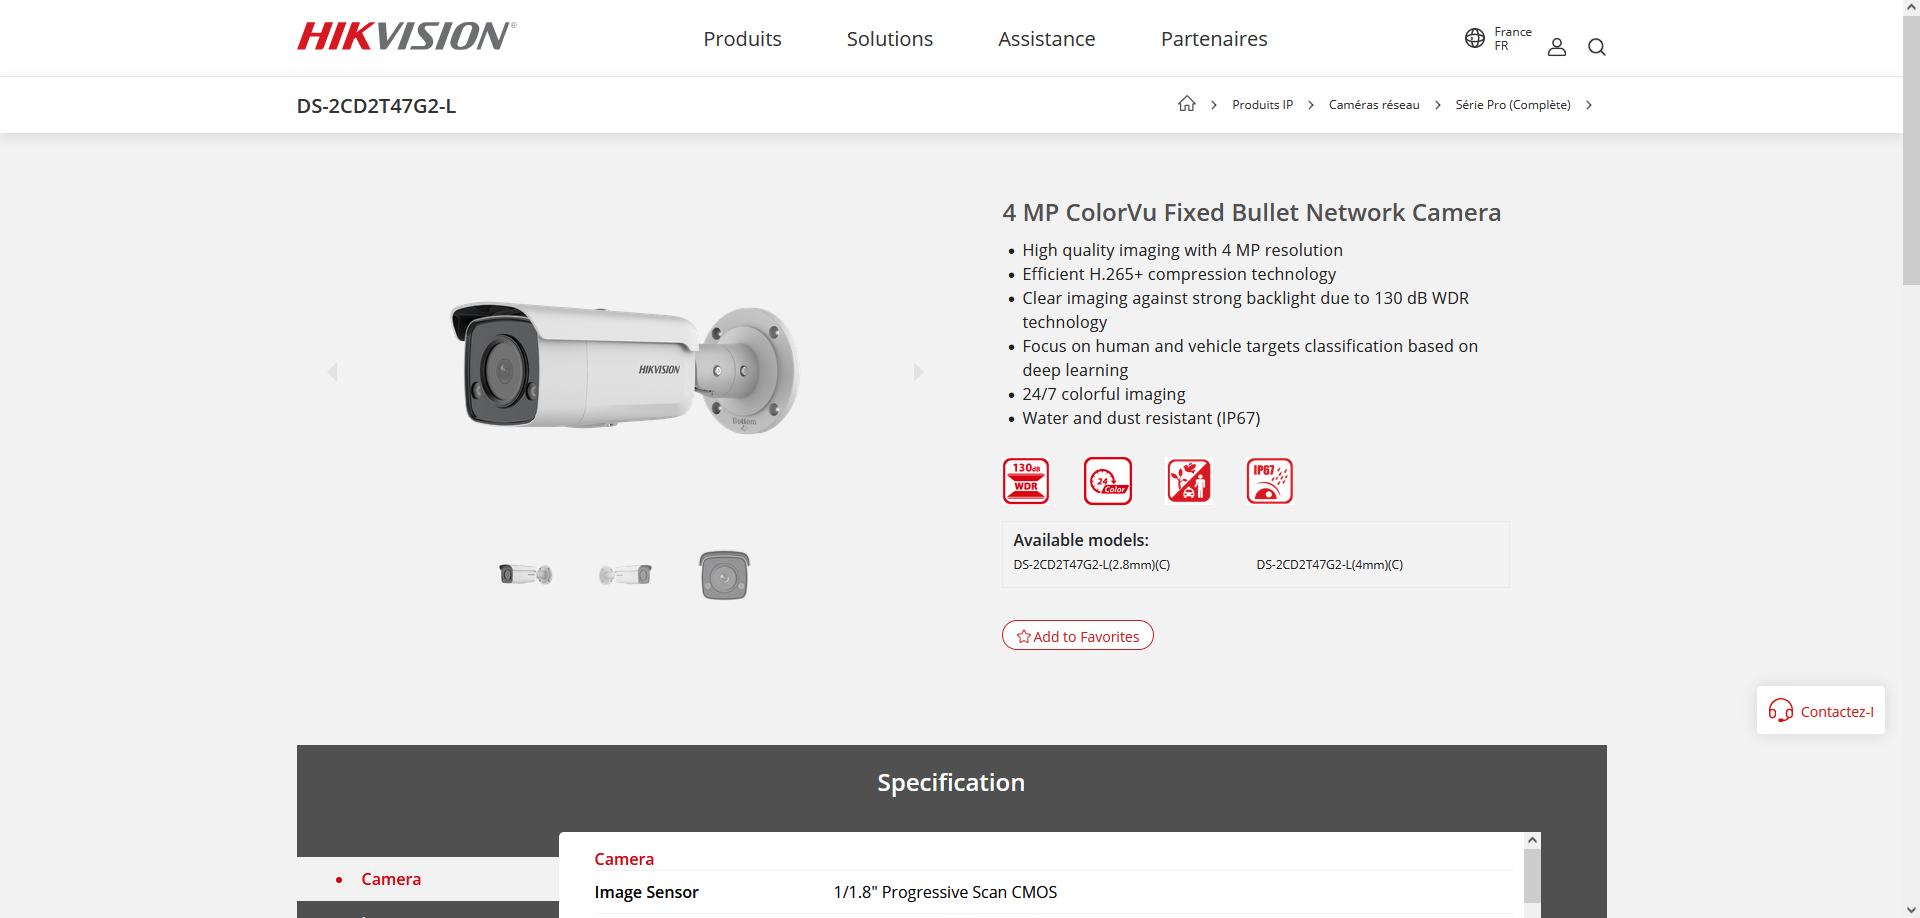Click the human and vehicle detection icon
Image resolution: width=1920 pixels, height=918 pixels.
(x=1189, y=481)
